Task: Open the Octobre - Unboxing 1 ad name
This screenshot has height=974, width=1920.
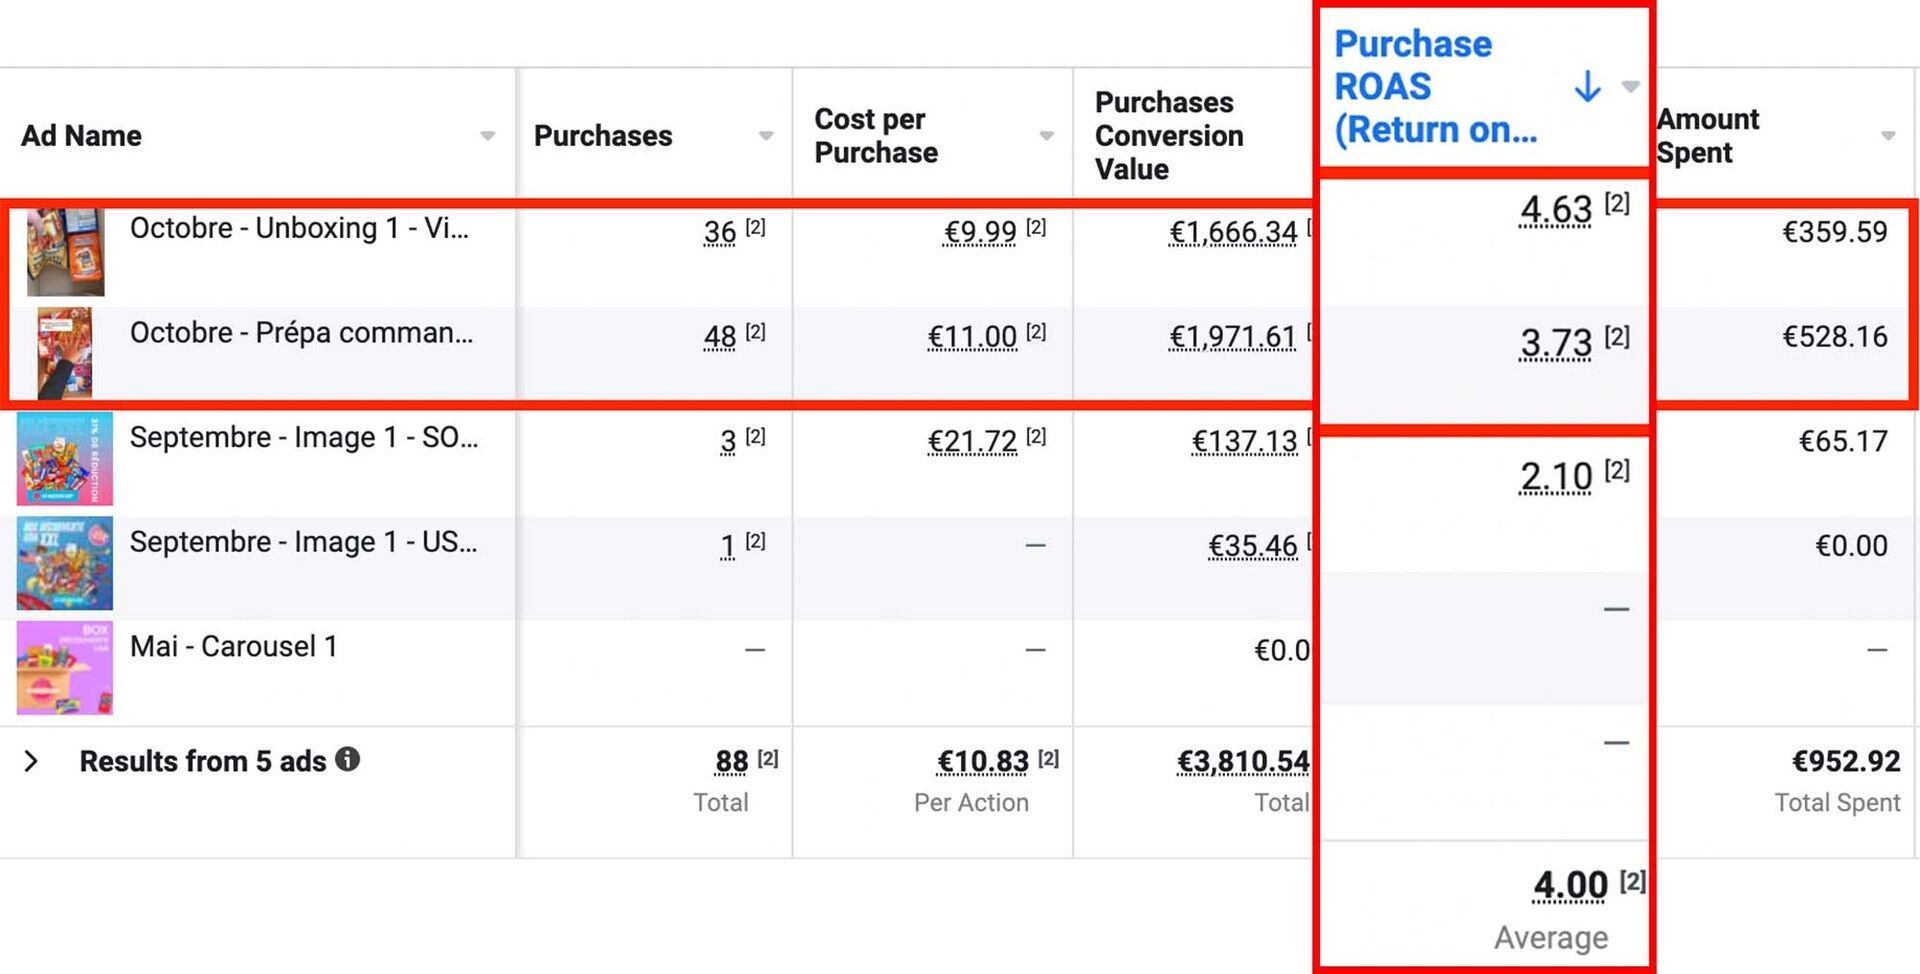Action: click(298, 229)
